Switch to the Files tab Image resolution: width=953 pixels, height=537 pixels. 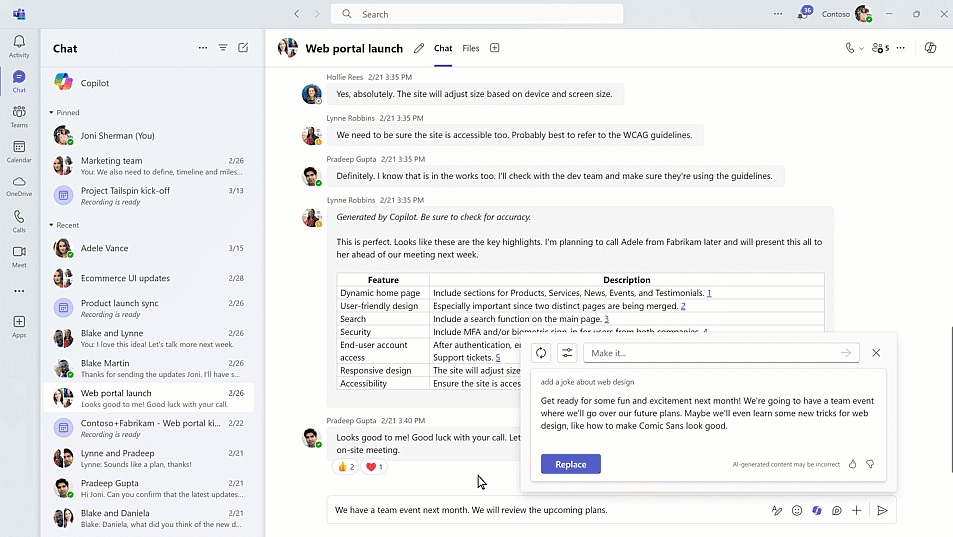click(470, 48)
